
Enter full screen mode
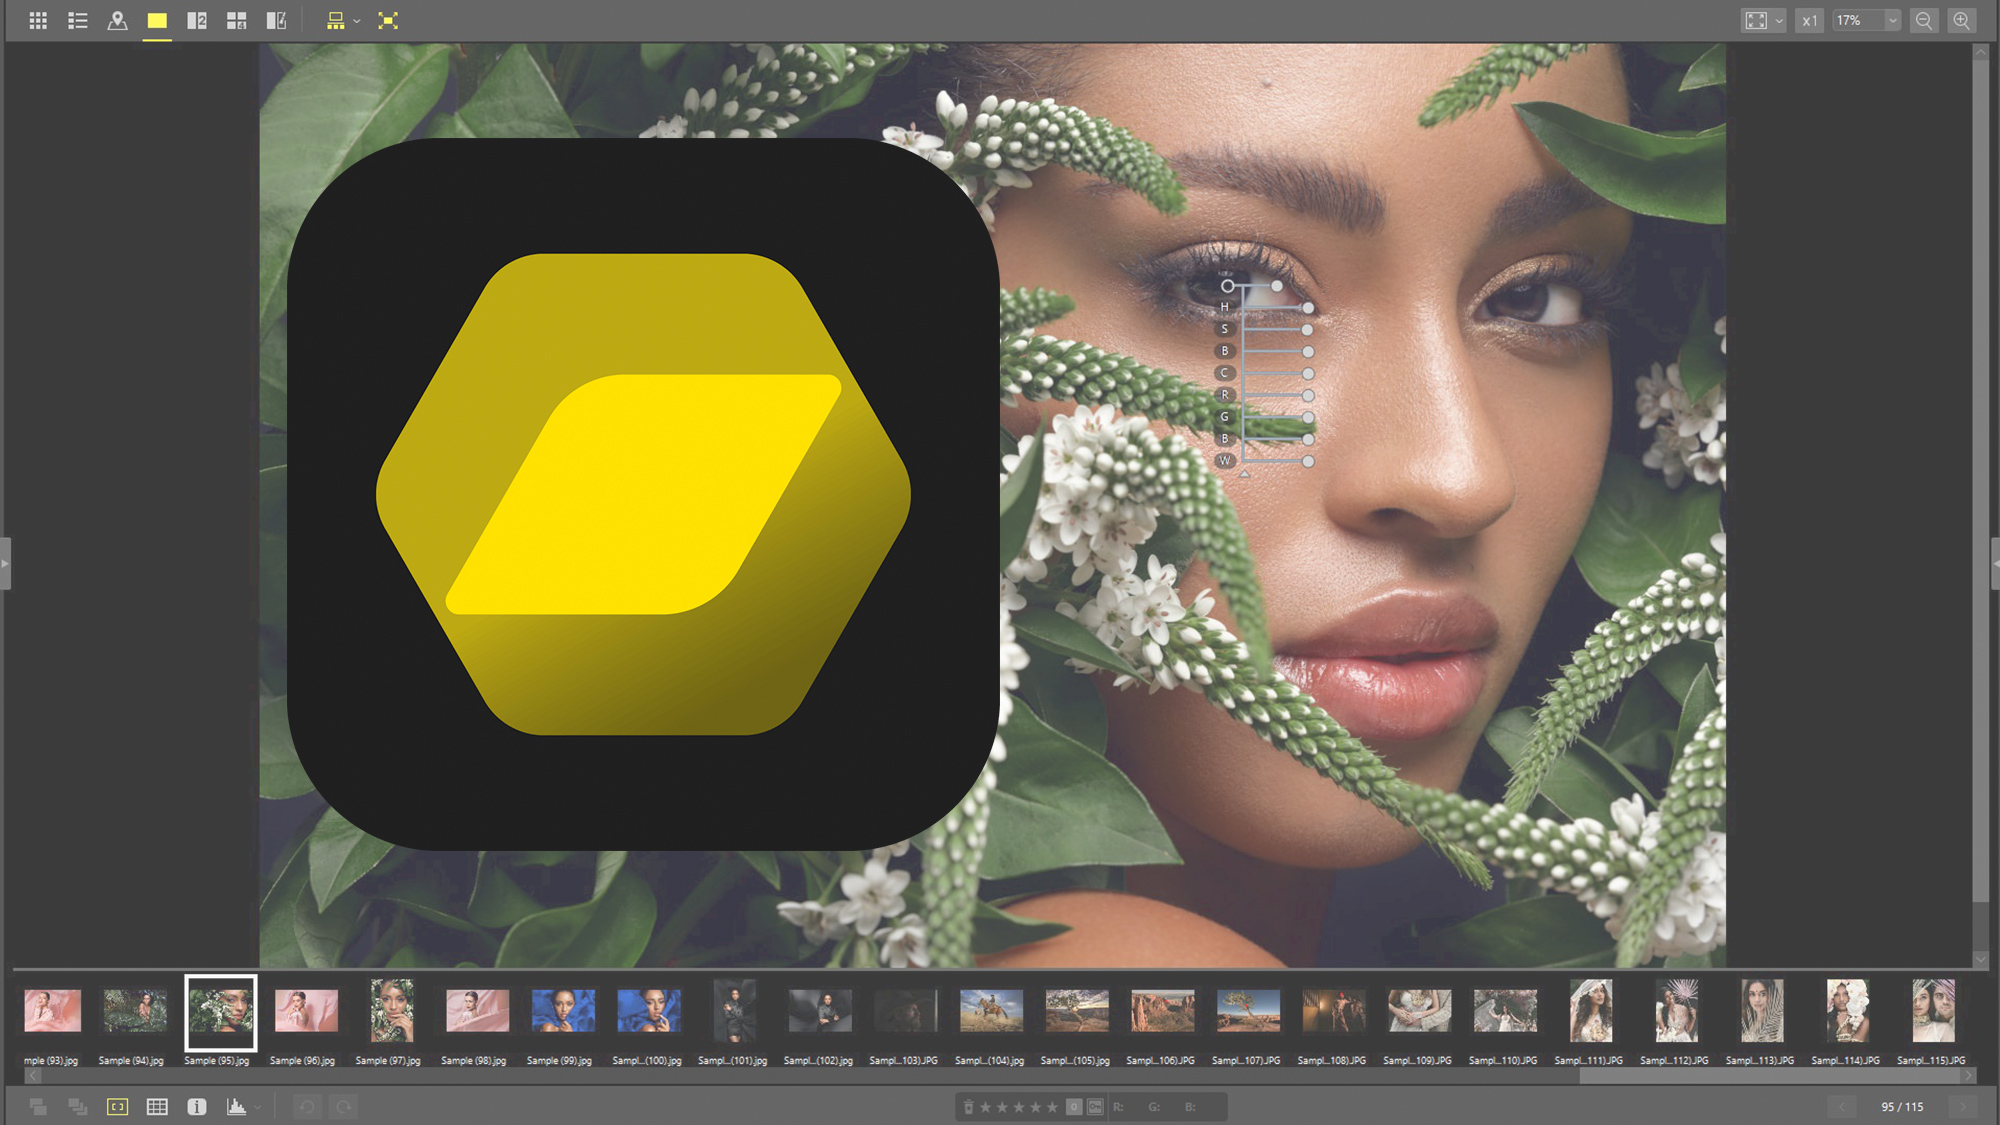388,20
